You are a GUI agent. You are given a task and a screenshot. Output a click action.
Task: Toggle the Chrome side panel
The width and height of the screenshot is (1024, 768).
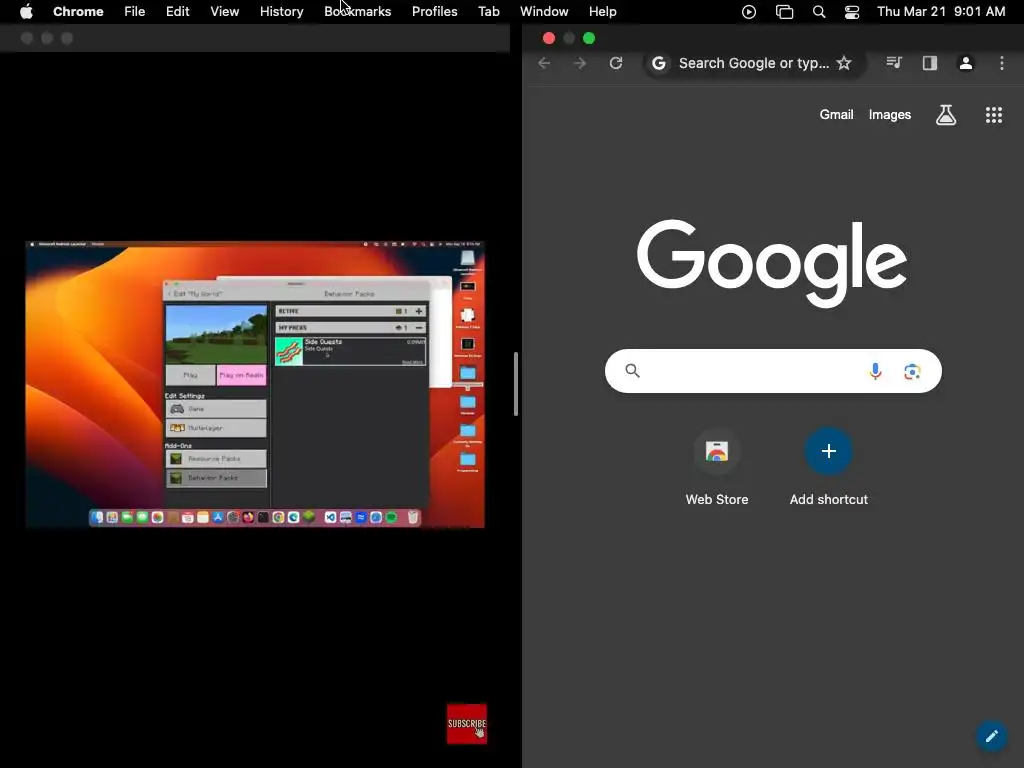pos(930,63)
